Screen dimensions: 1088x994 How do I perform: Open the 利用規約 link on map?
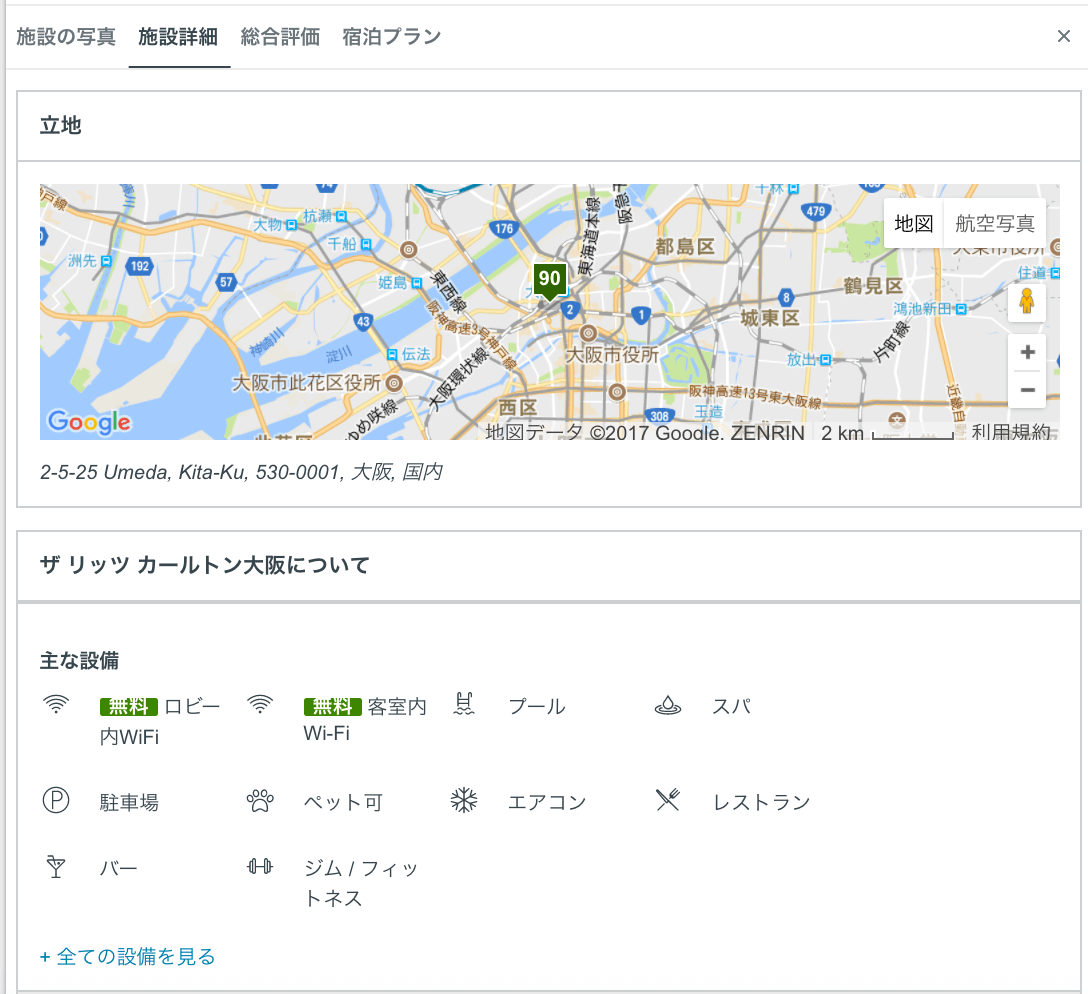[x=1011, y=432]
